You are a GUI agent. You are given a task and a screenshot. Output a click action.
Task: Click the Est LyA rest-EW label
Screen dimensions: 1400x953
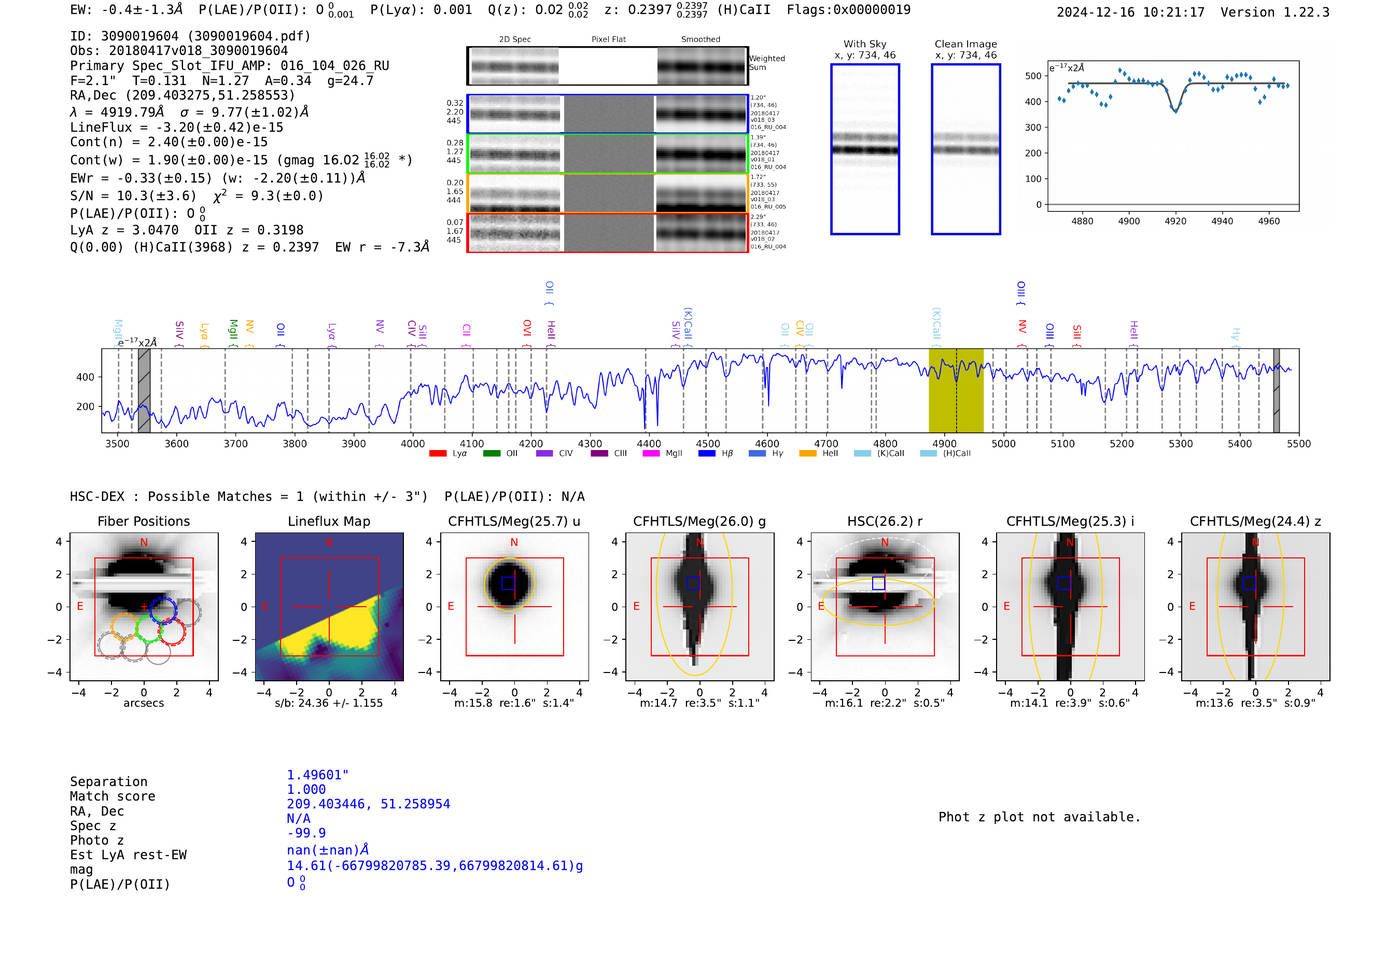tap(128, 855)
